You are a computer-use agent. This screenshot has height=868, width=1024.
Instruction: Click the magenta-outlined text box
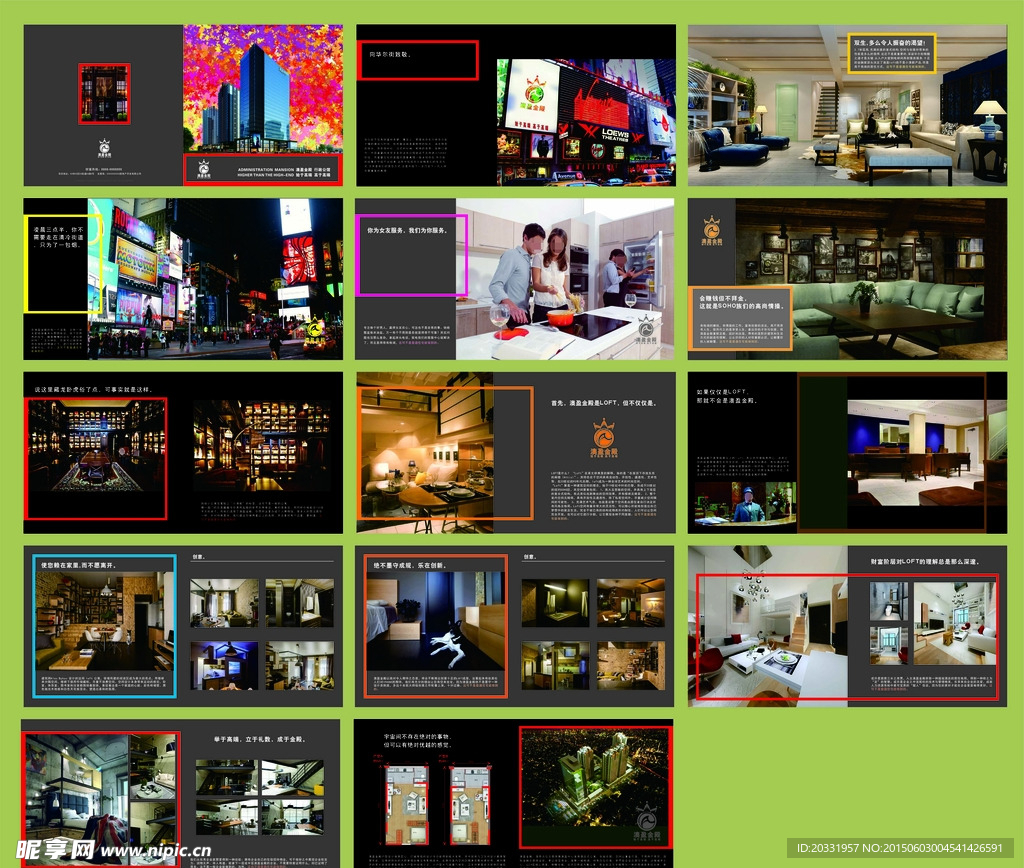[x=412, y=255]
